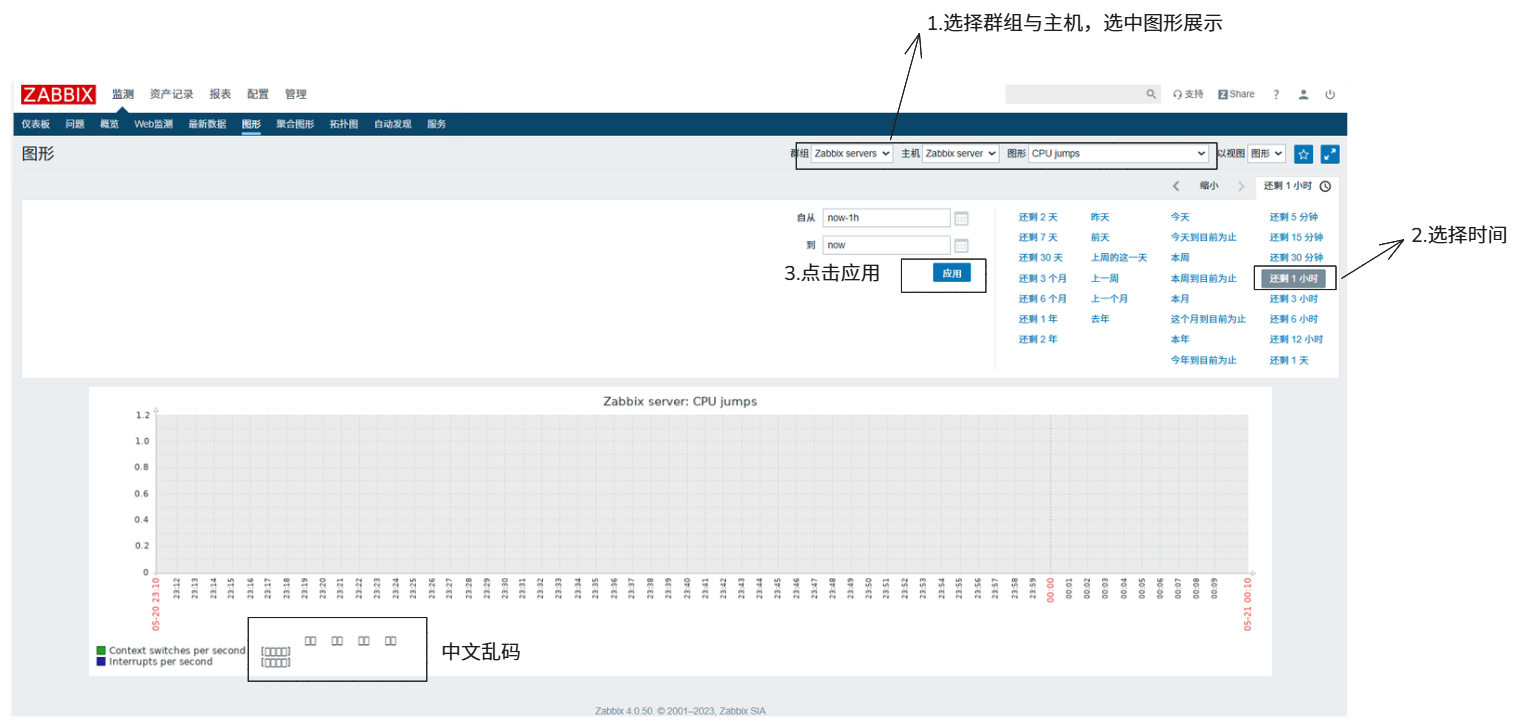Select 还剩 15 分钟 time range
Screen dimensions: 1517x726
1297,238
